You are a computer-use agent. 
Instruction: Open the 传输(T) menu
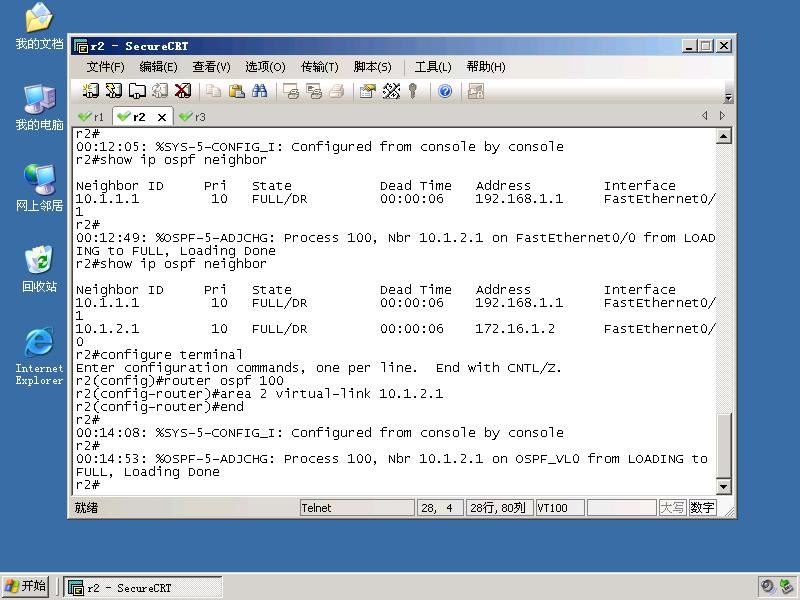point(320,67)
